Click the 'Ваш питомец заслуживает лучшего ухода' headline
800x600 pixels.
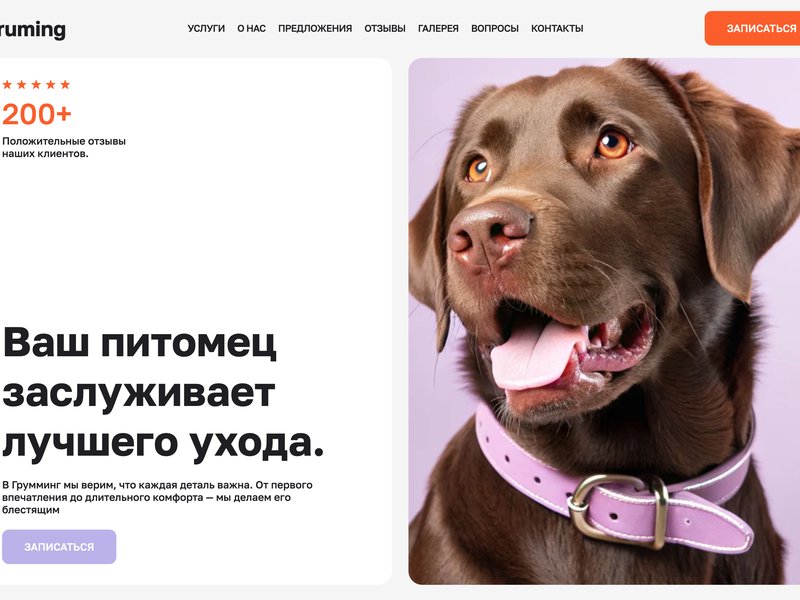pos(163,394)
